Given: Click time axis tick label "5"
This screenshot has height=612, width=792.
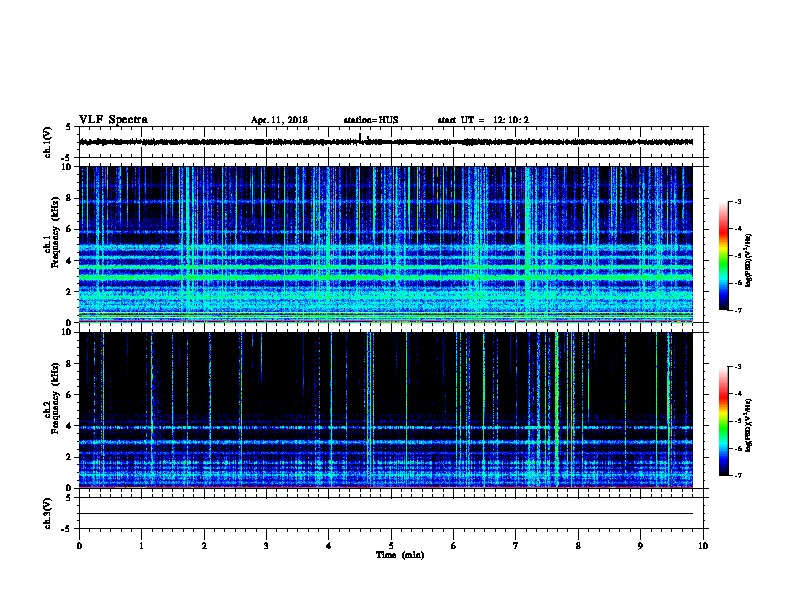Looking at the screenshot, I should click(391, 546).
